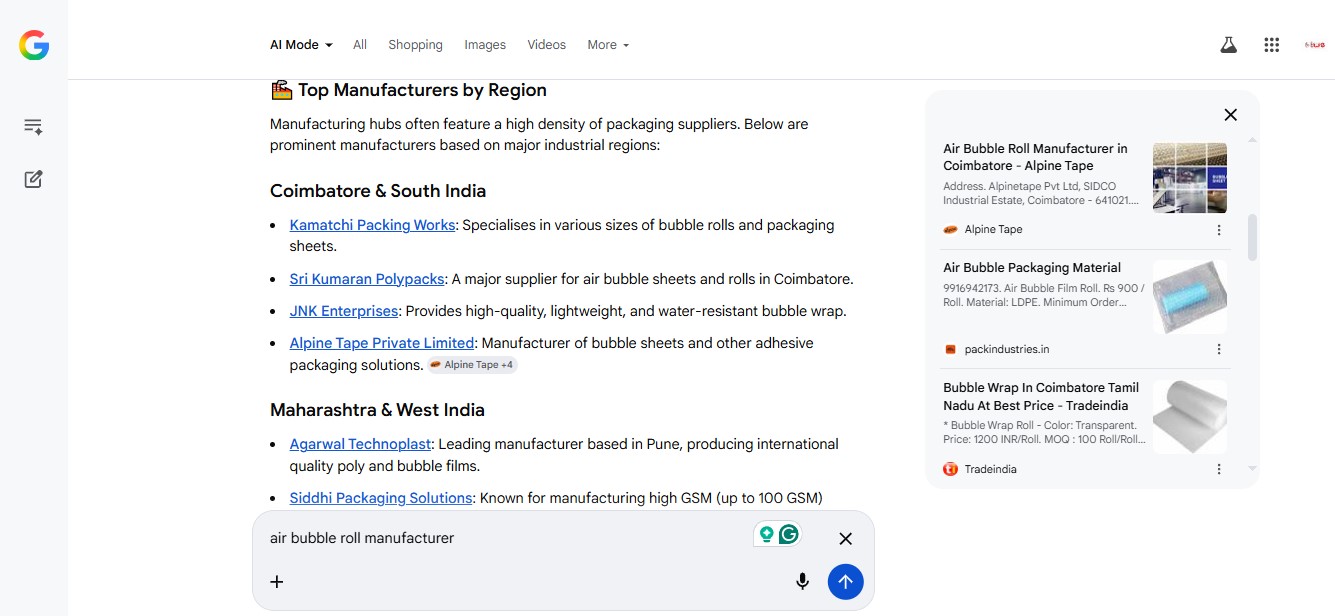The image size is (1335, 616).
Task: Click the green lightbulb suggestion icon
Action: click(x=766, y=535)
